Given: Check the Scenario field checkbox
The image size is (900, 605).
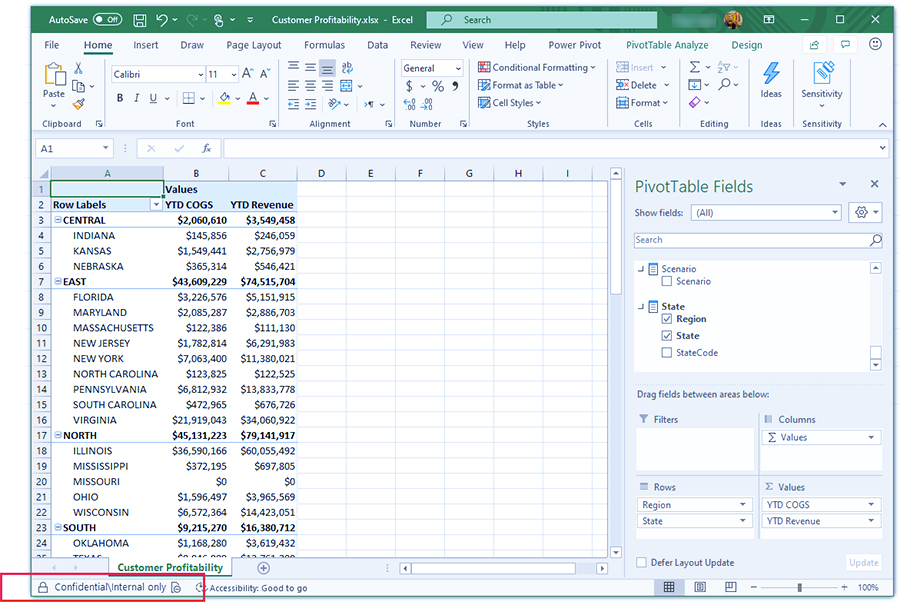Looking at the screenshot, I should click(x=666, y=281).
